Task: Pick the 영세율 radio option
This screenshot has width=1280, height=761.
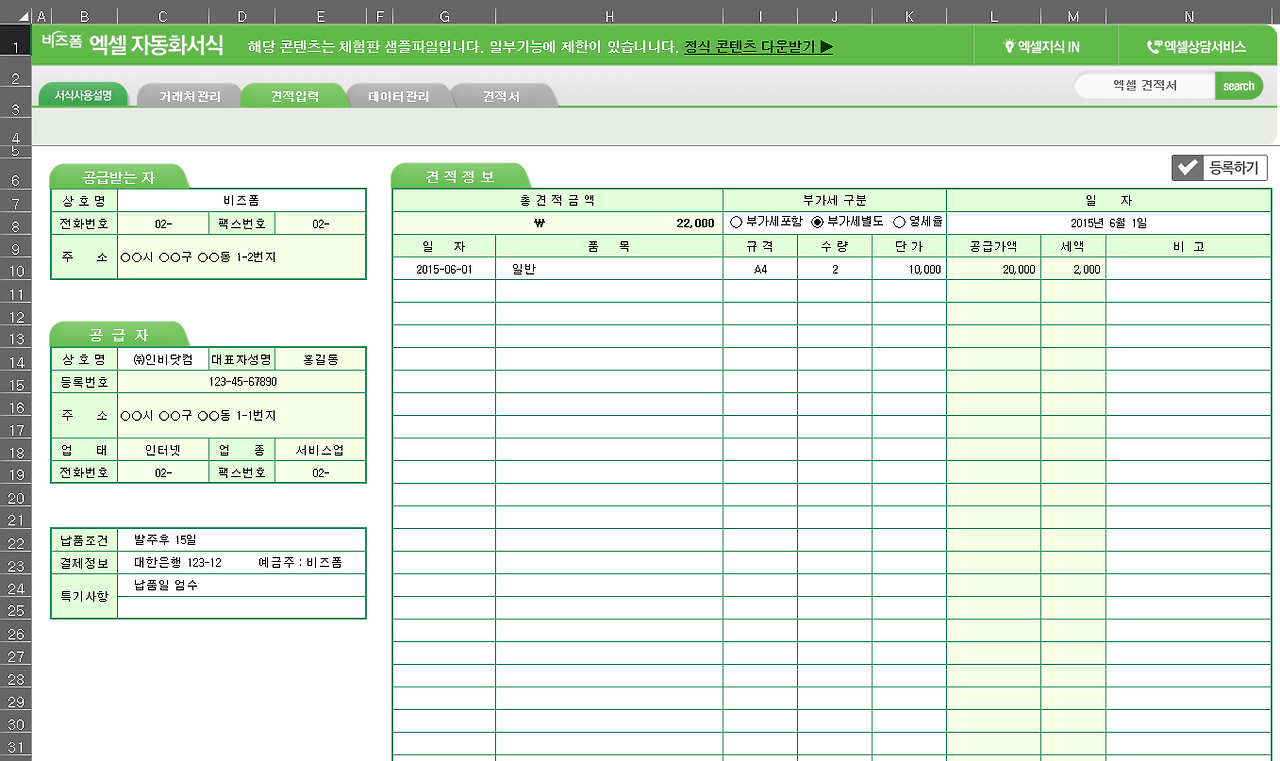Action: click(x=919, y=222)
